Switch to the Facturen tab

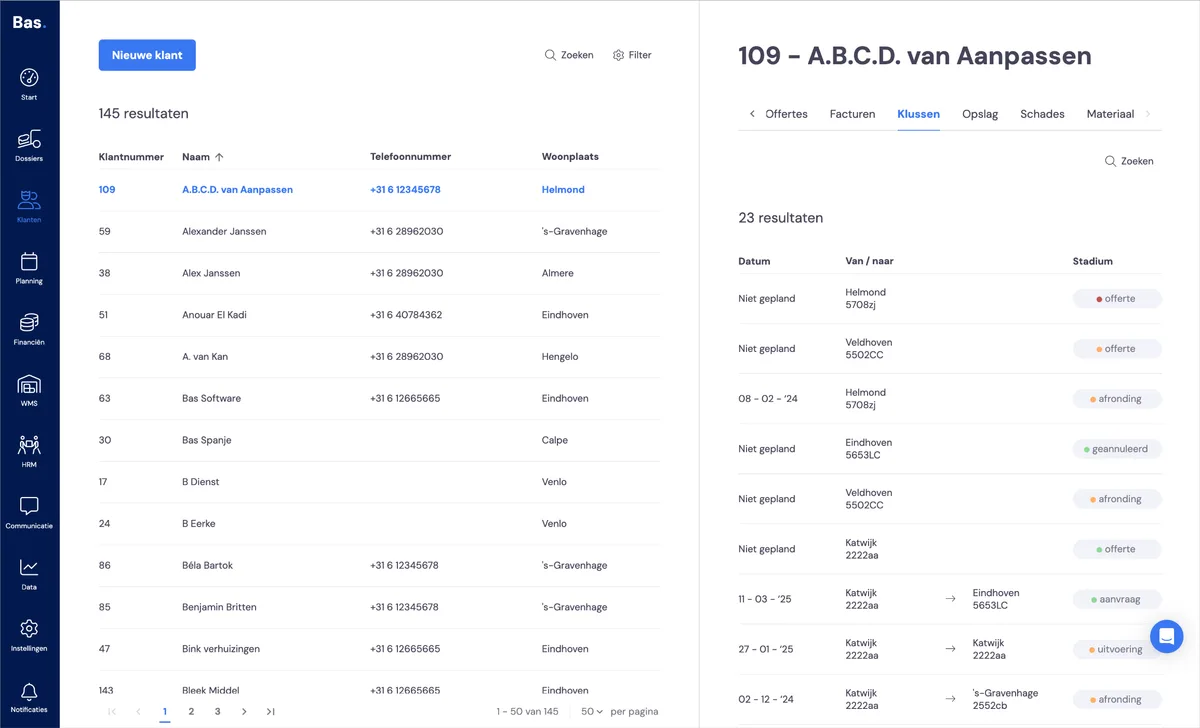852,114
